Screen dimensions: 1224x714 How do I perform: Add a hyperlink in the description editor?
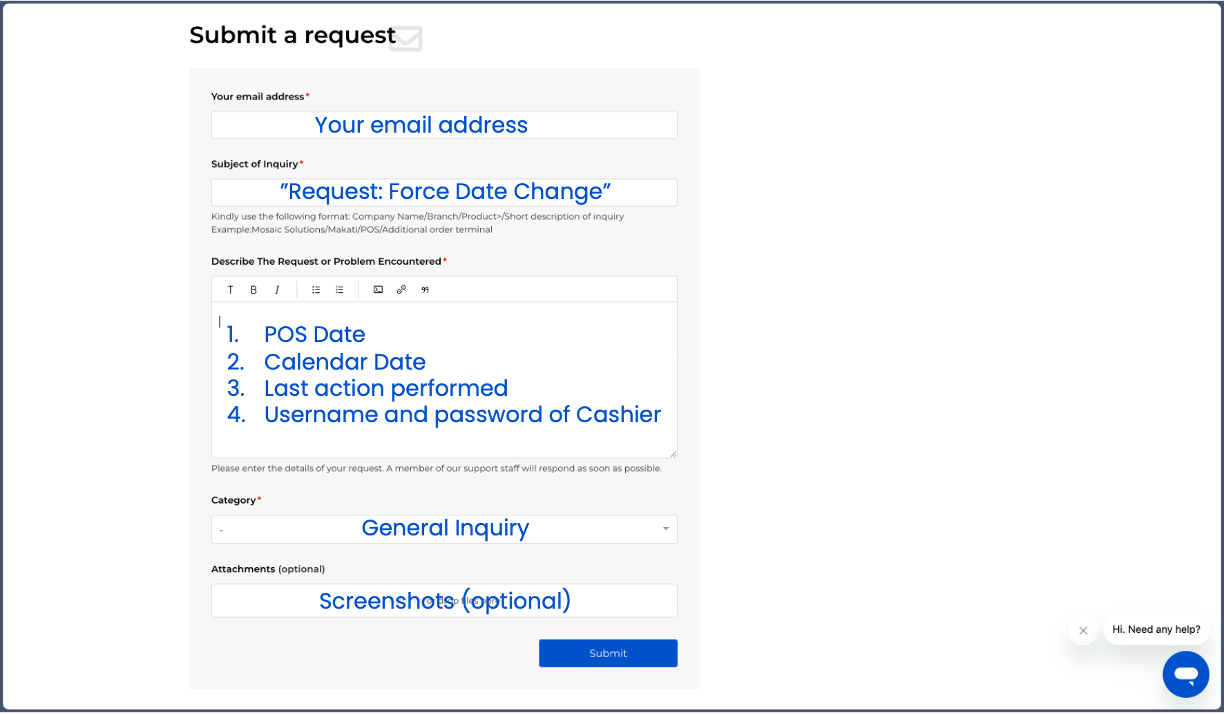click(x=401, y=290)
